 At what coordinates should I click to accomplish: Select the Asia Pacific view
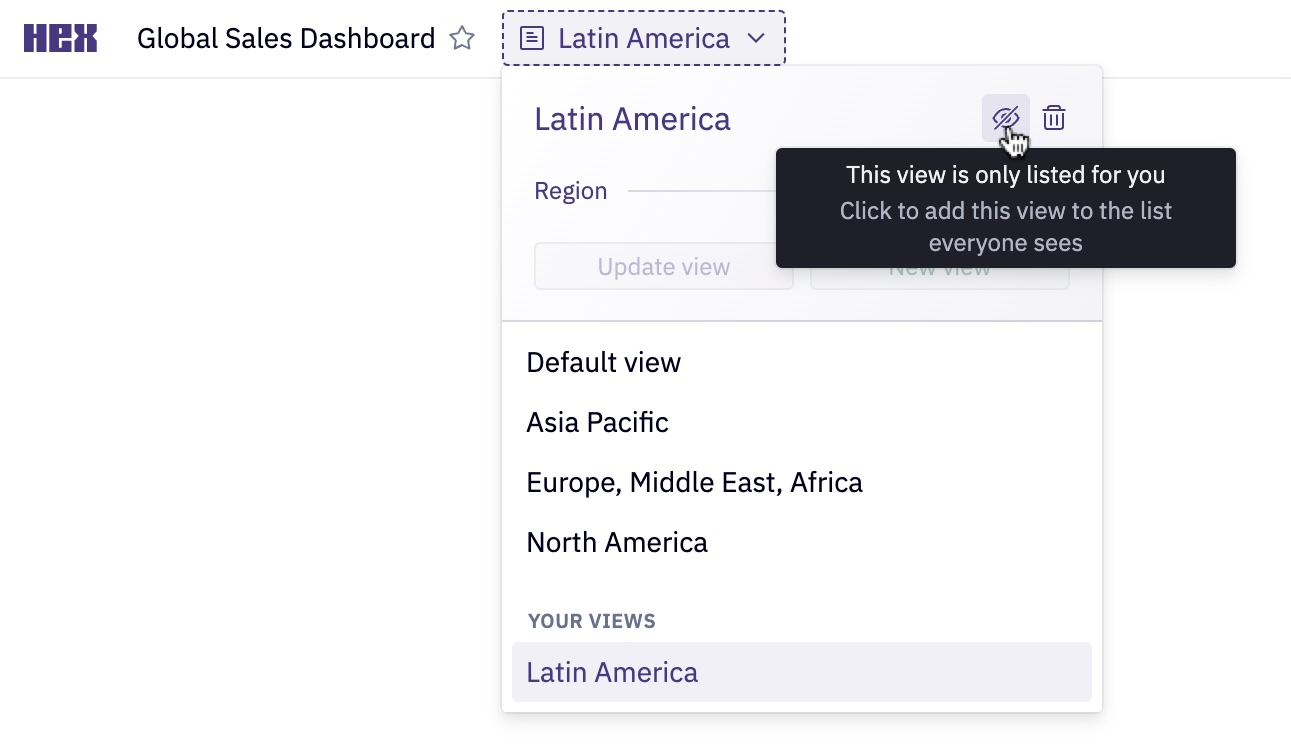click(597, 422)
